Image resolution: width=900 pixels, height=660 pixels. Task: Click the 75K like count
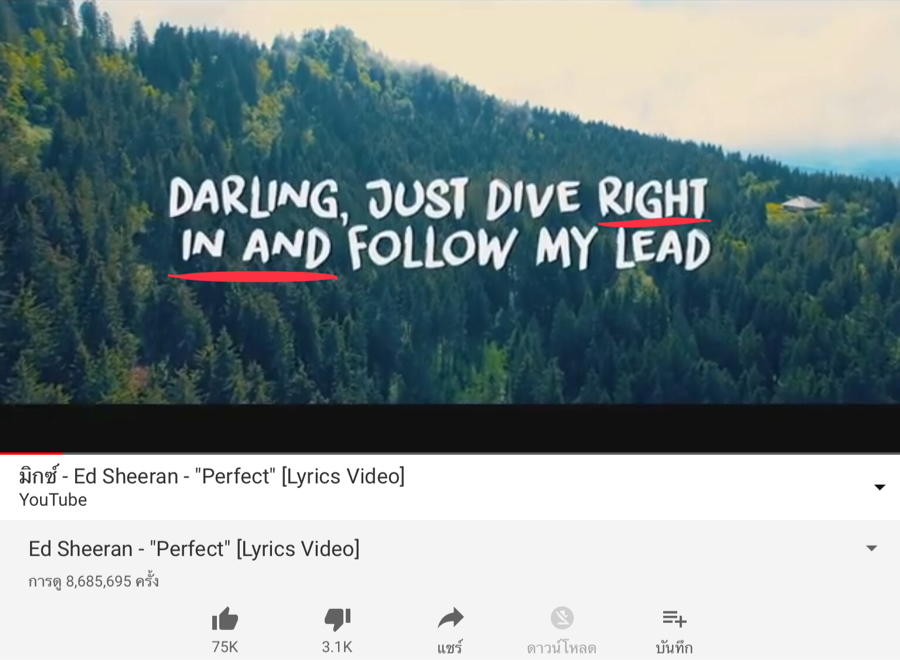click(x=224, y=647)
